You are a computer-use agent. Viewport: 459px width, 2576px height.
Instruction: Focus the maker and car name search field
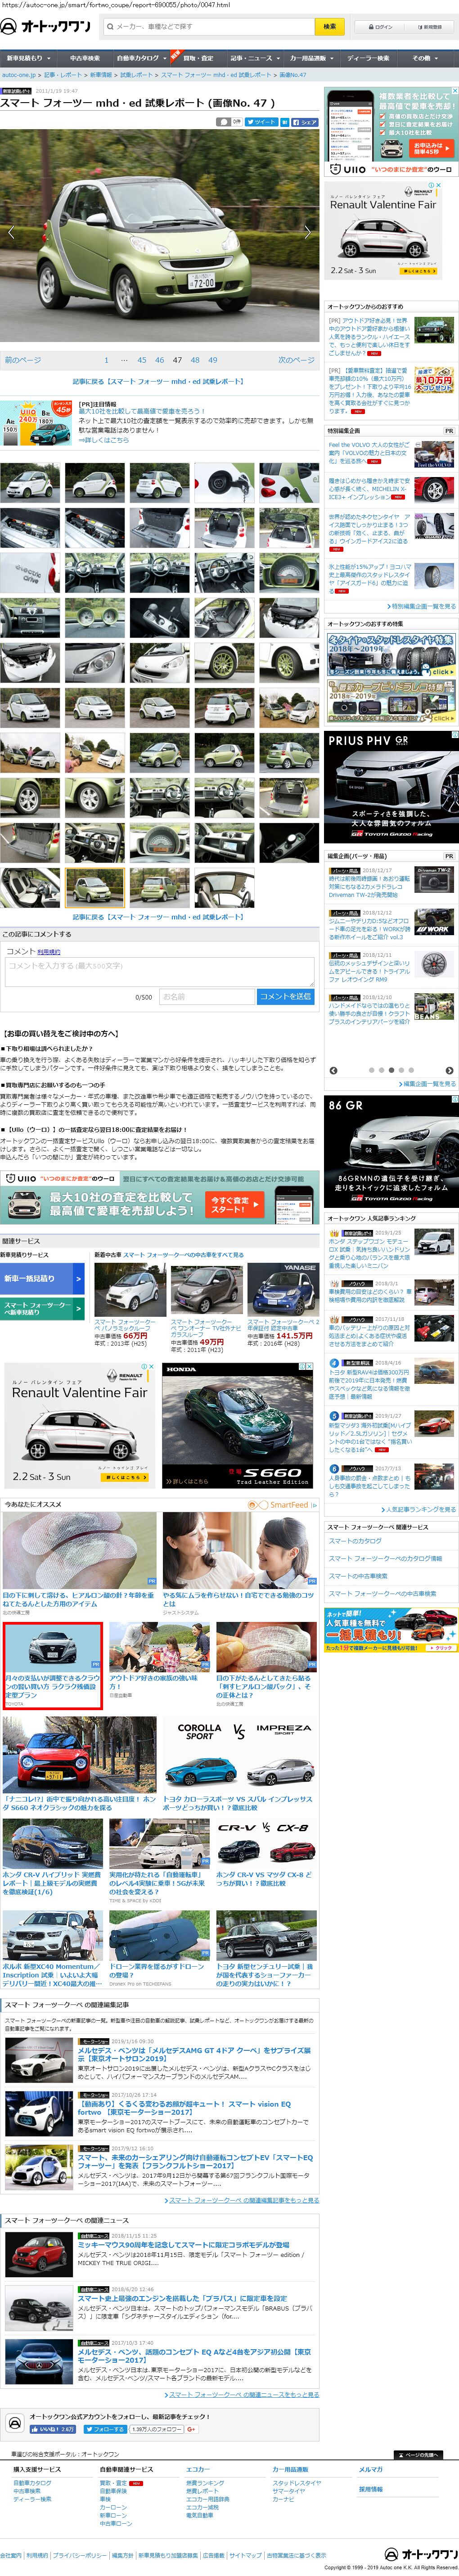[209, 26]
